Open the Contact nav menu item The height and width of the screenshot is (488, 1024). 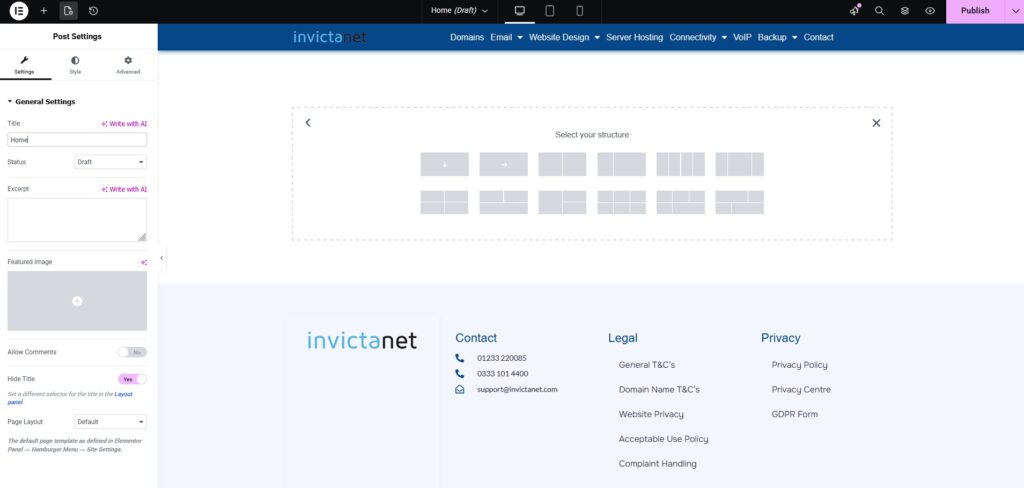coord(818,37)
